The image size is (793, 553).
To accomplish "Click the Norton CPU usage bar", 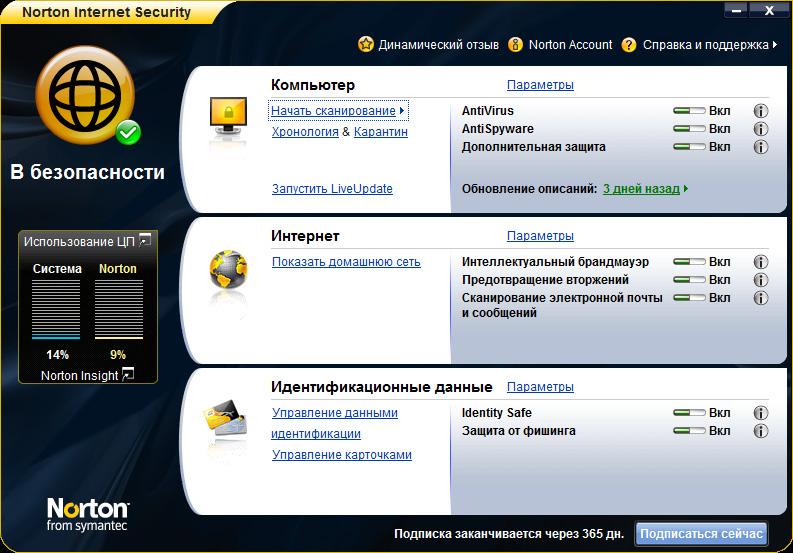I will tap(119, 309).
